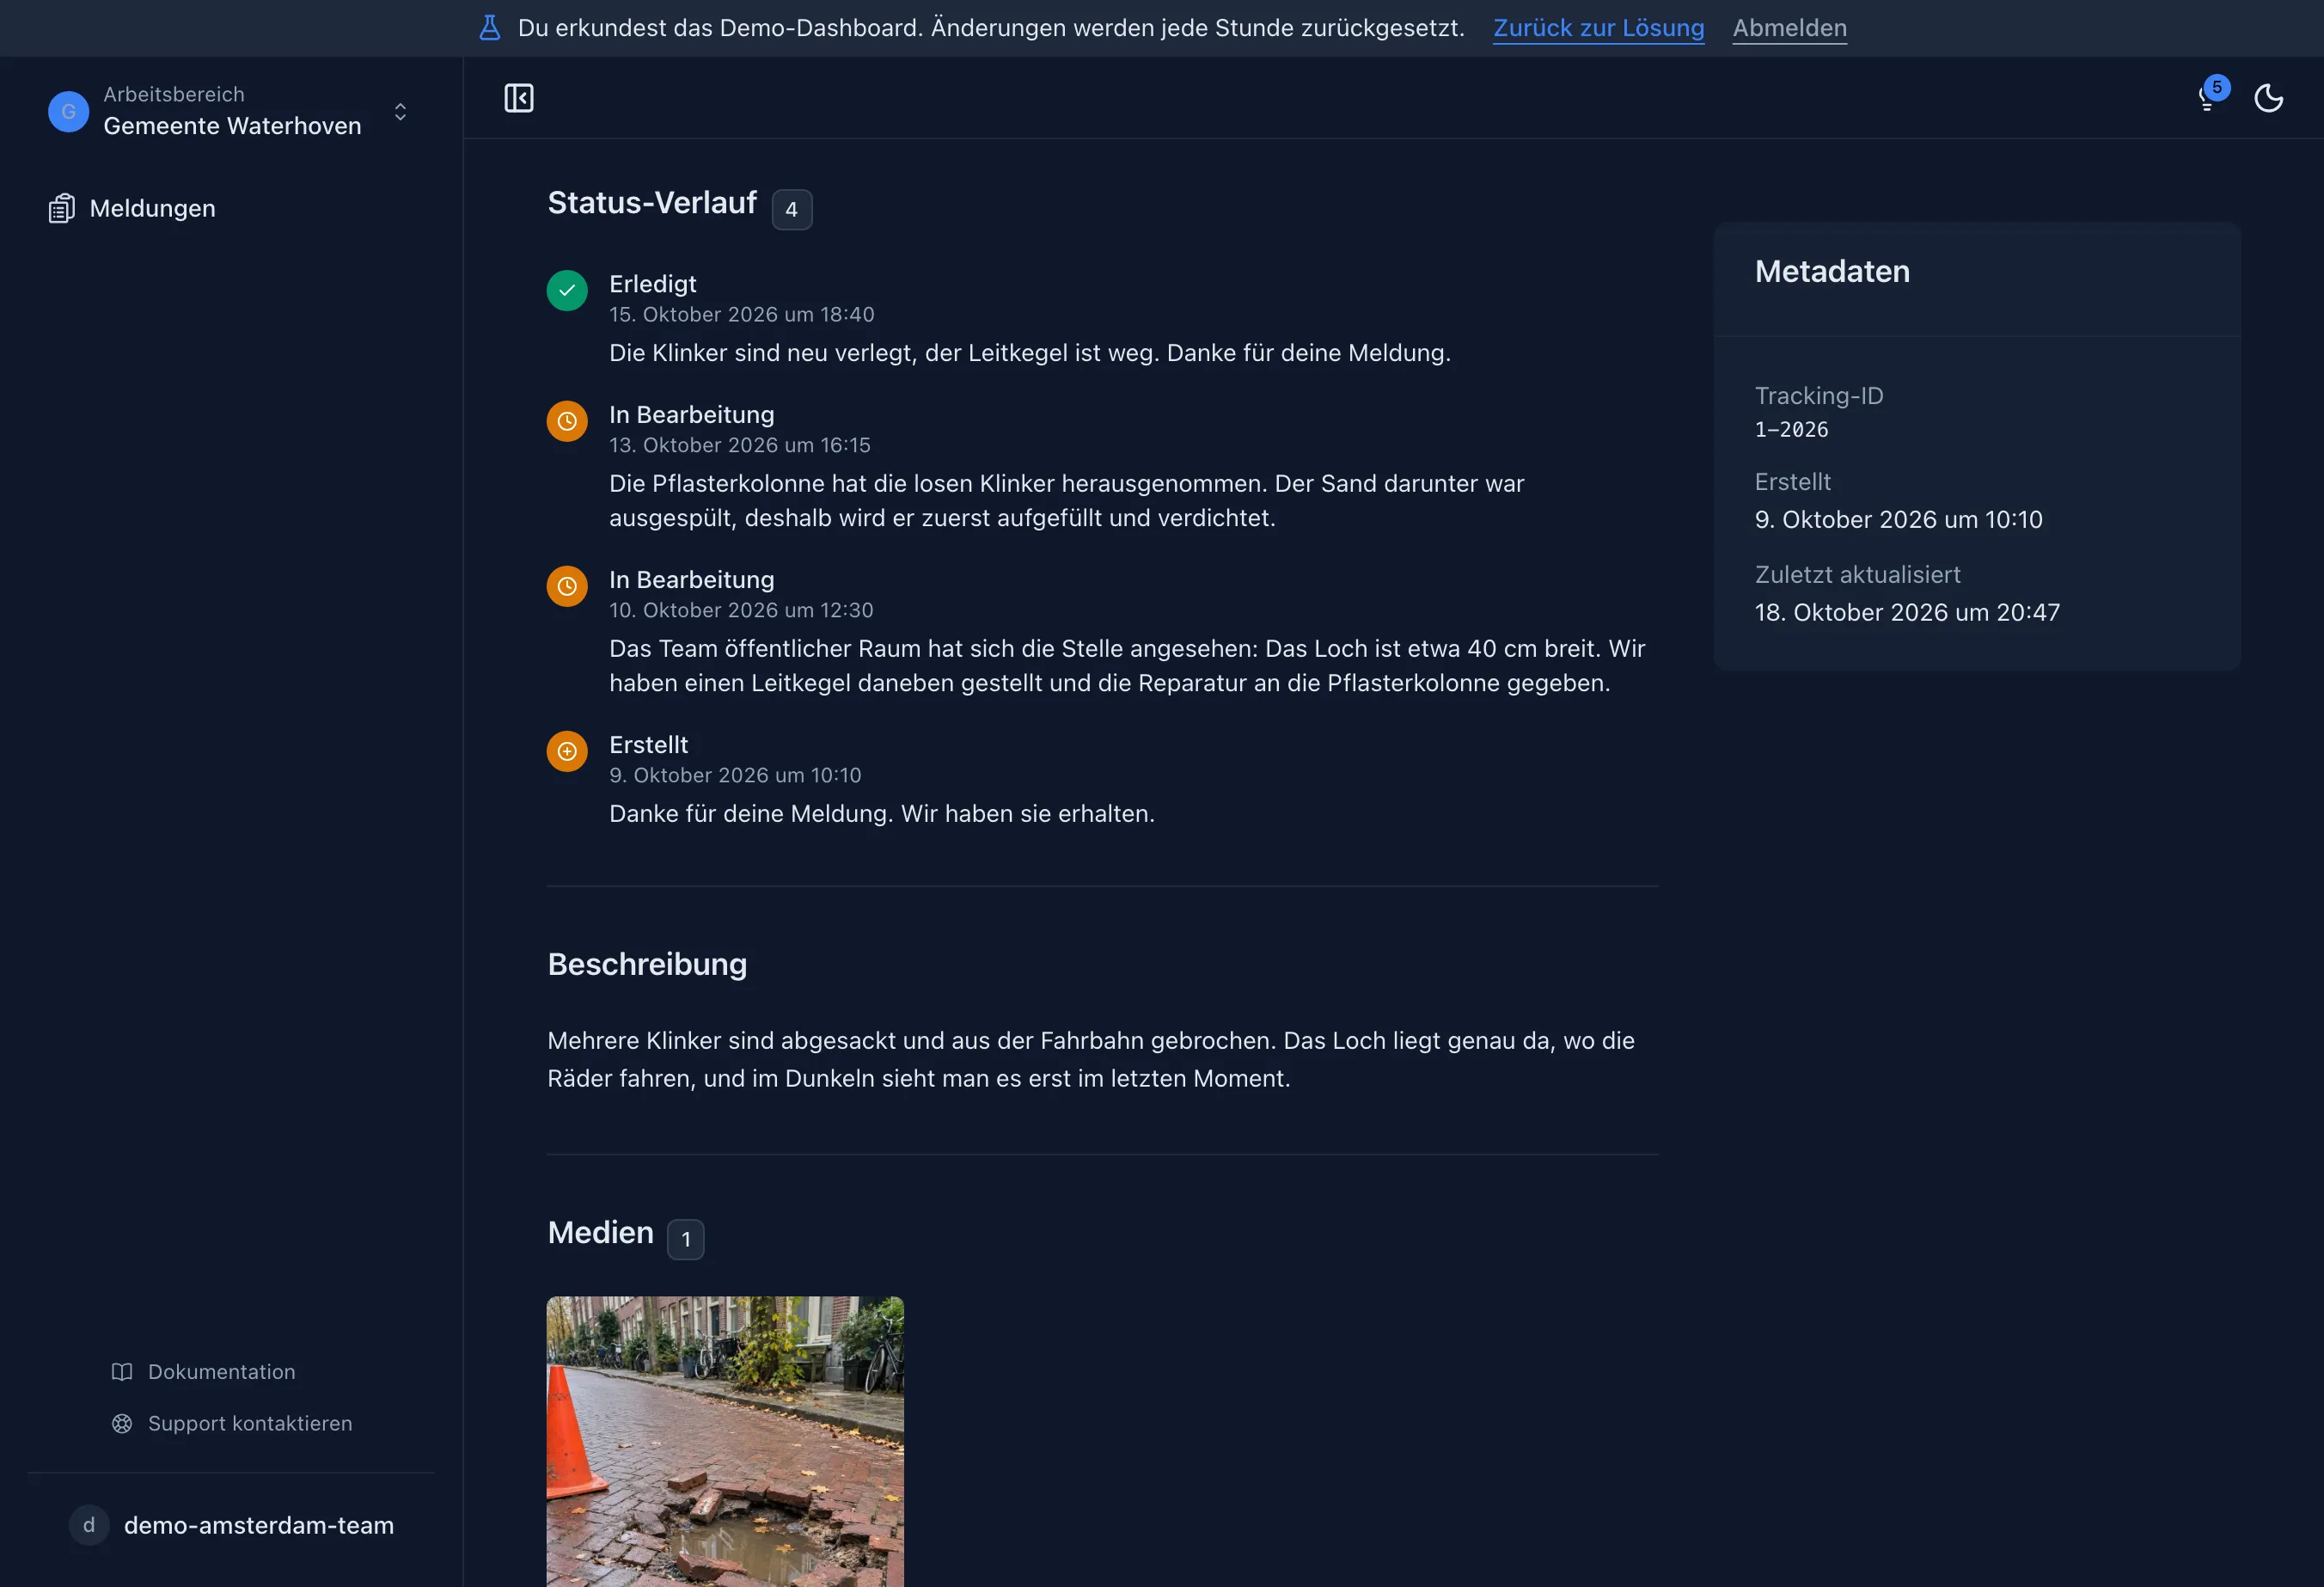This screenshot has width=2324, height=1587.
Task: Expand the Gemeente Waterhoven workspace switcher
Action: pyautogui.click(x=231, y=111)
